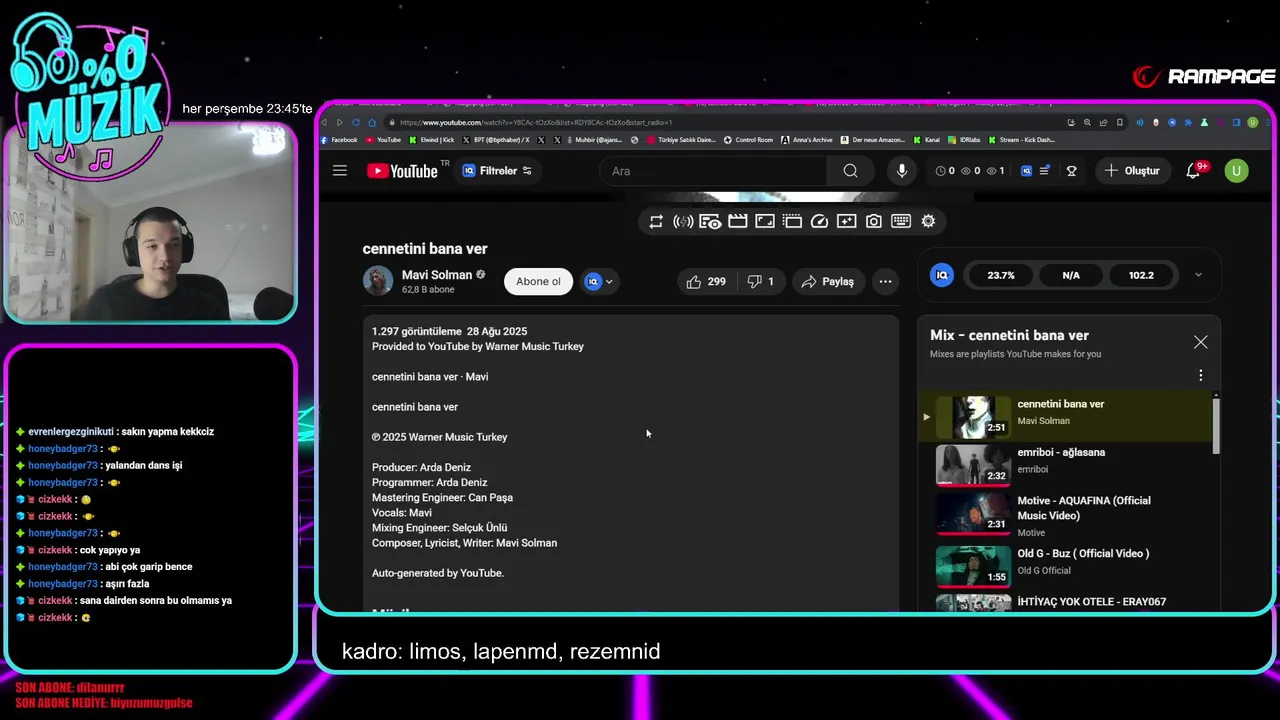Screen dimensions: 1280x720
Task: Open the browser profile icon in toolbar
Action: pos(1253,122)
